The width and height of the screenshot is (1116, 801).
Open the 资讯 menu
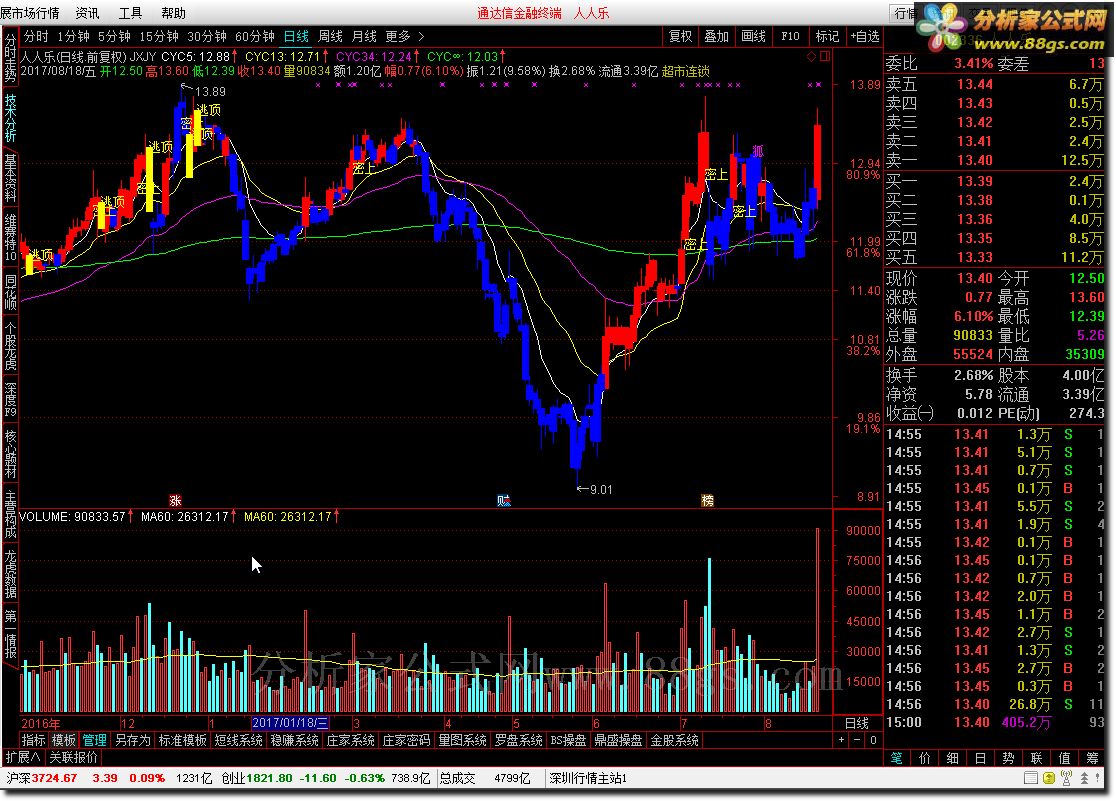[88, 13]
